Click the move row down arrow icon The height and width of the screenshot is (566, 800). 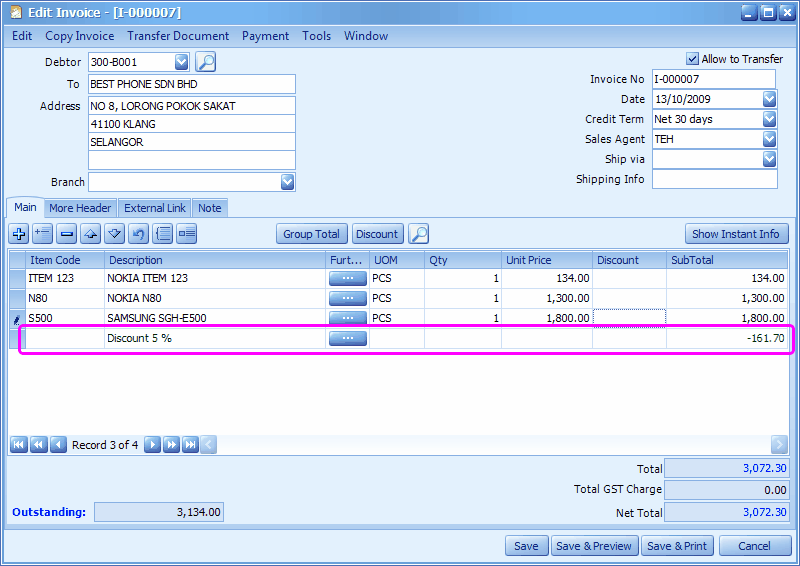[115, 234]
